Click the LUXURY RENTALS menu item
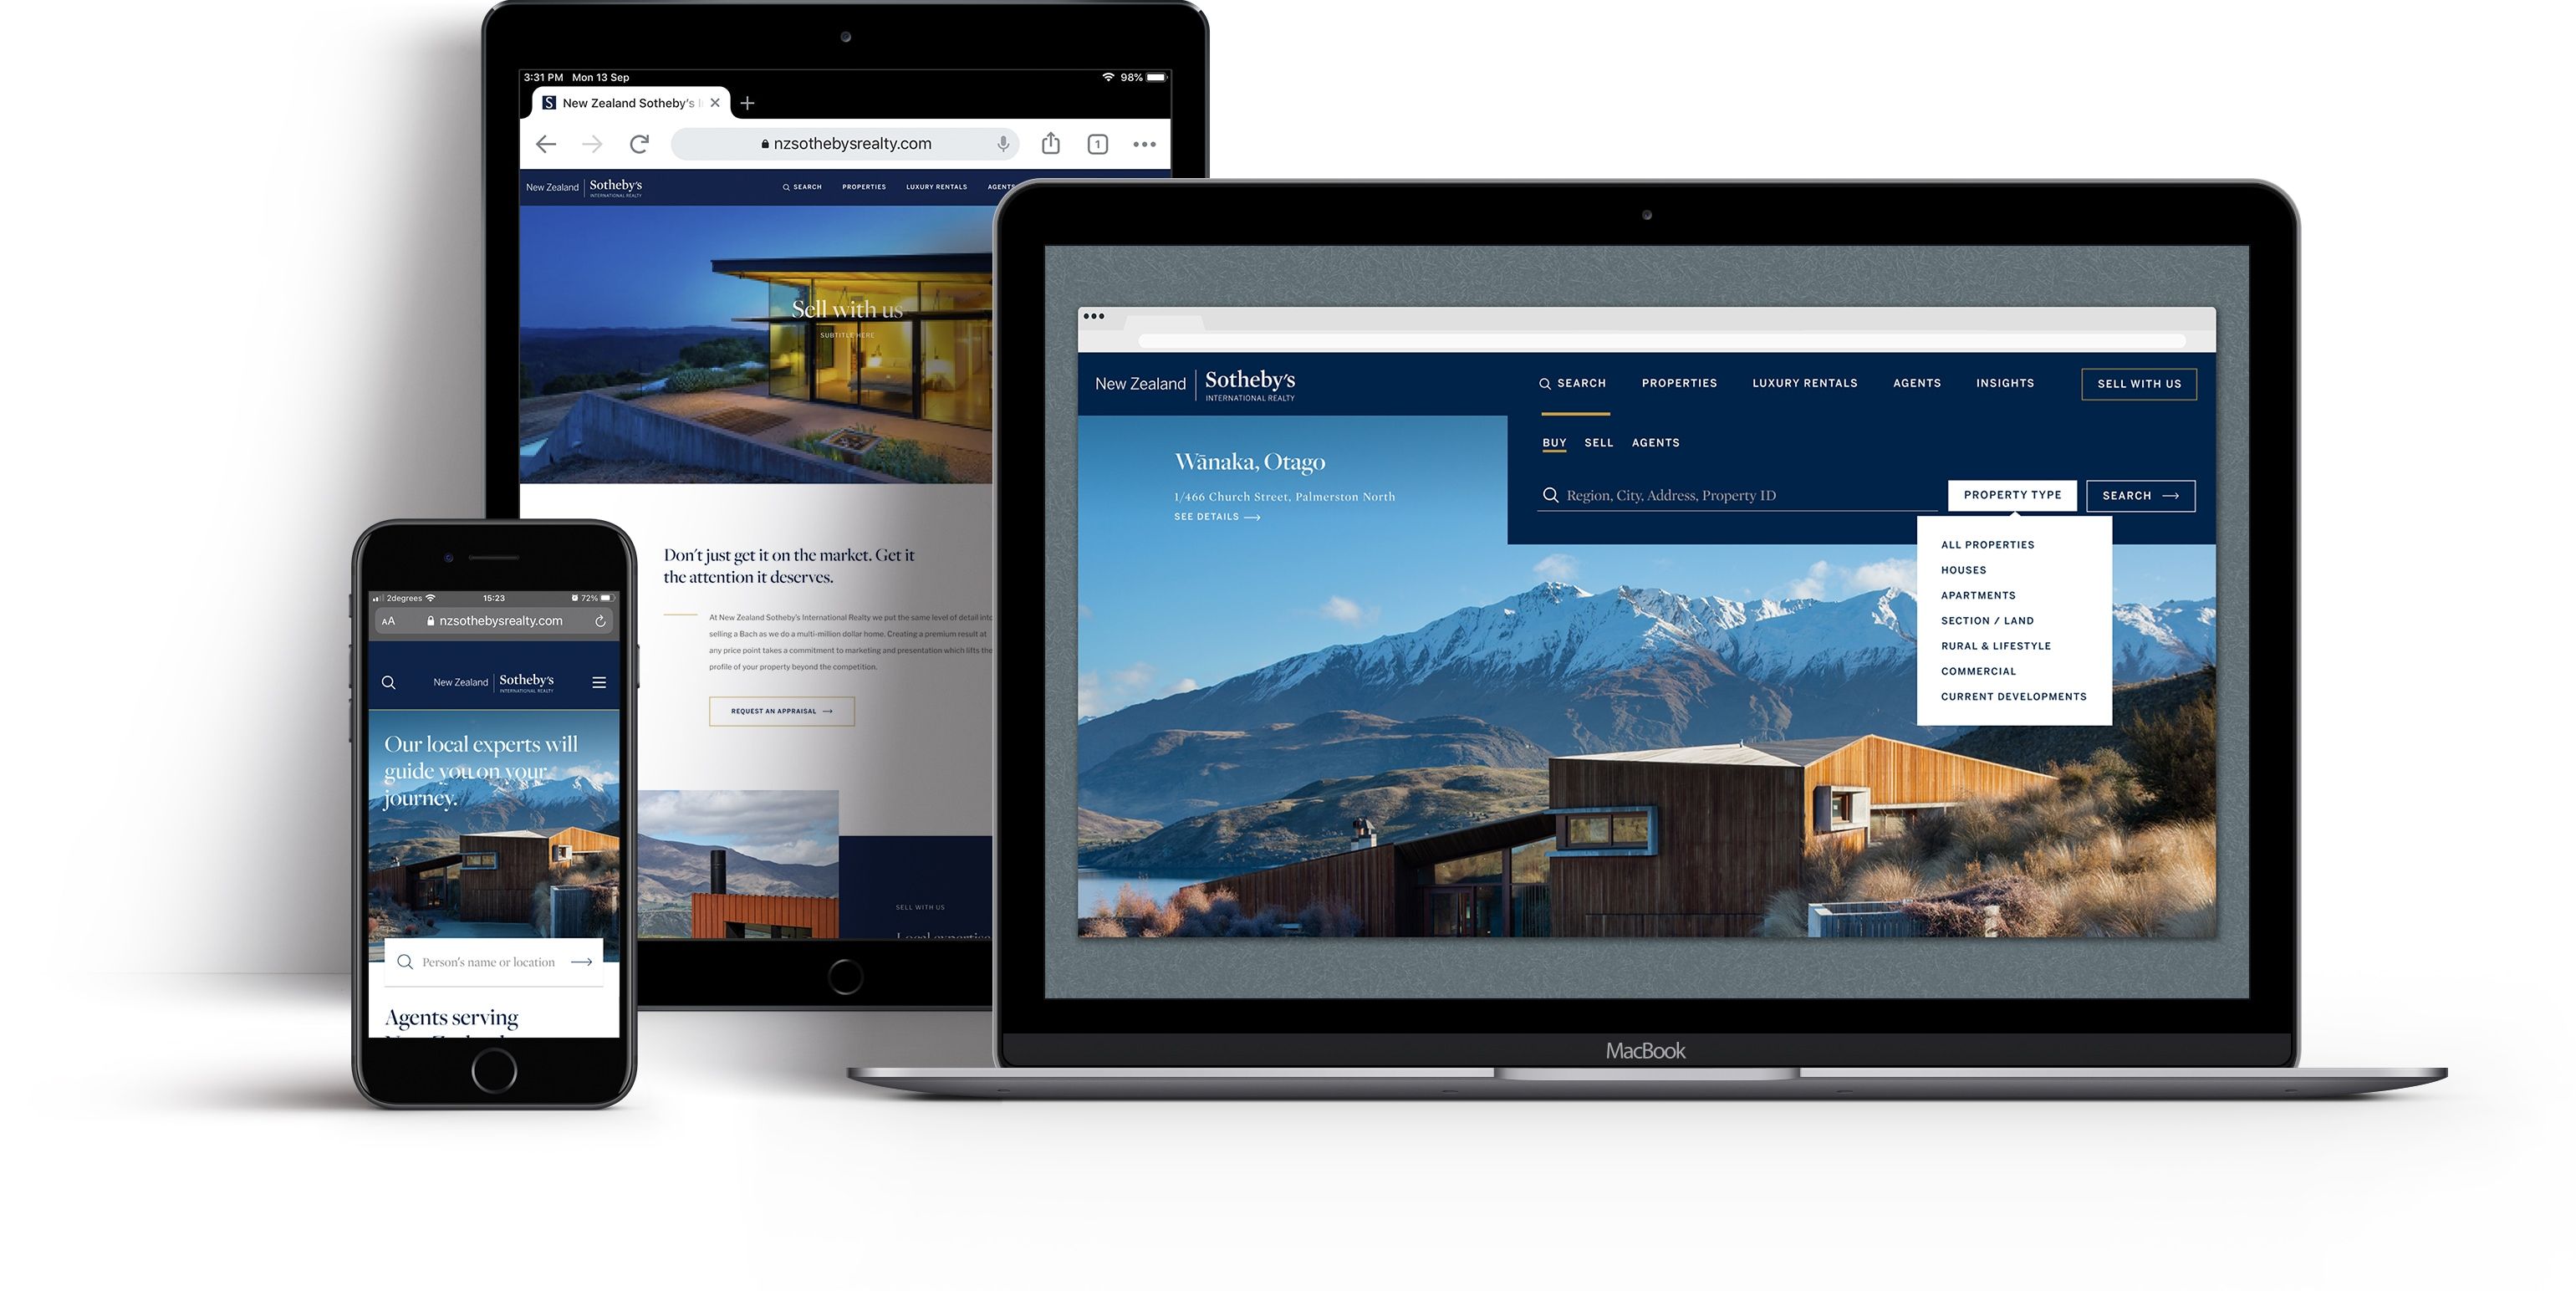This screenshot has width=2576, height=1291. click(x=1806, y=382)
